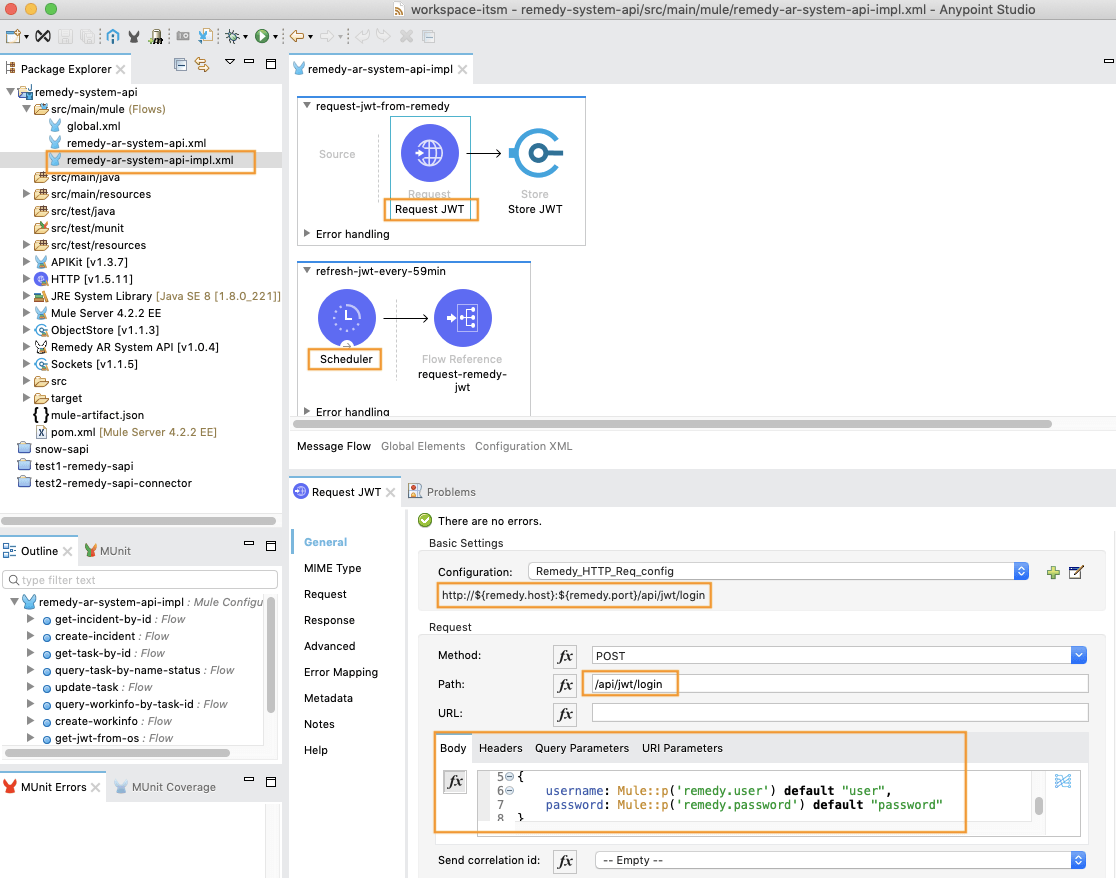Add new configuration with green plus
Screen dimensions: 1116x878
pos(1053,572)
